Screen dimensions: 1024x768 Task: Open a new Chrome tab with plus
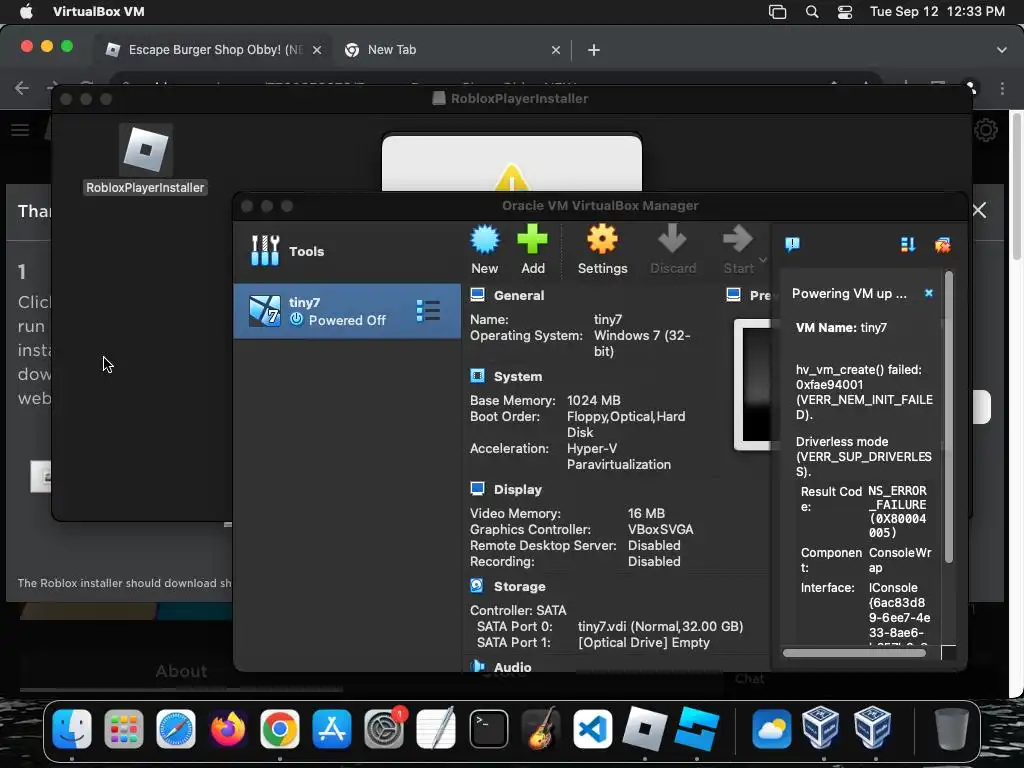[x=594, y=50]
